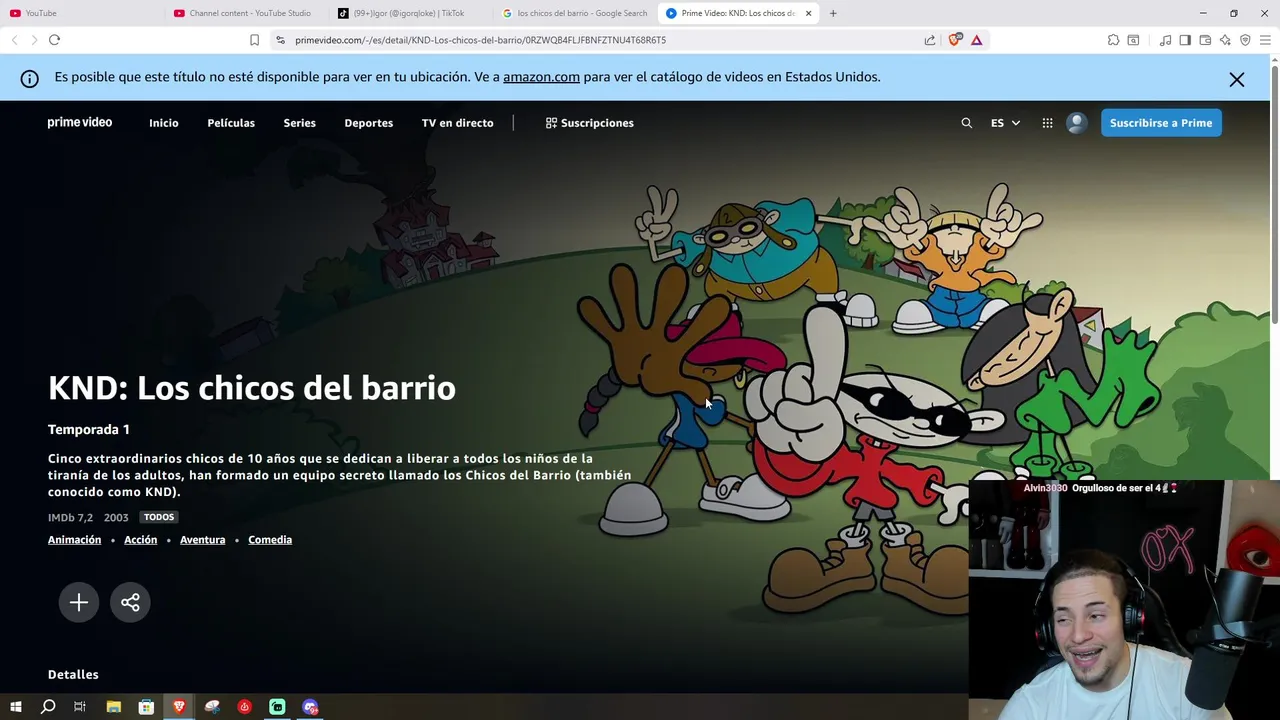Image resolution: width=1280 pixels, height=720 pixels.
Task: Add title to watchlist with plus button
Action: (x=79, y=602)
